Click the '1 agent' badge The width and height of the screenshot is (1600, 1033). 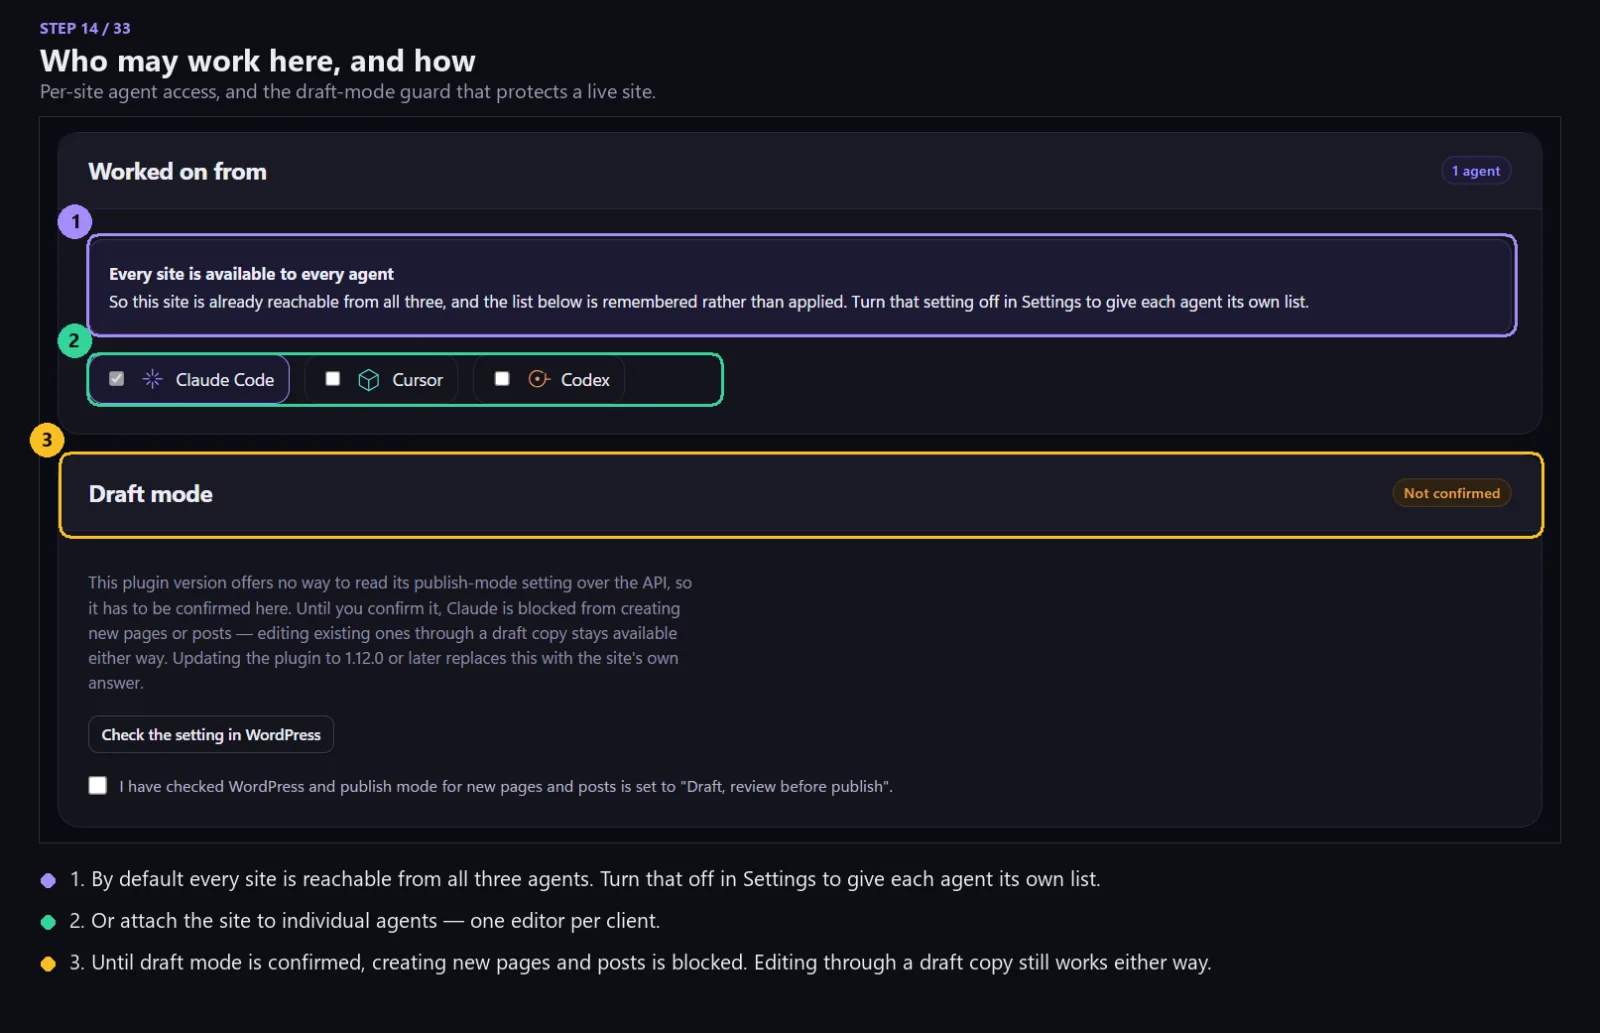click(1476, 171)
